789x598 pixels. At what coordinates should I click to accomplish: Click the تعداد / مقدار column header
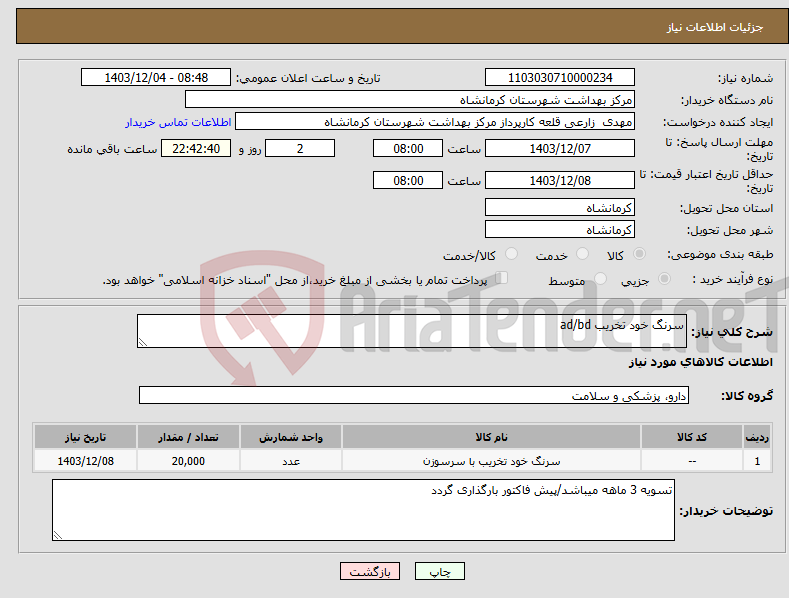188,437
